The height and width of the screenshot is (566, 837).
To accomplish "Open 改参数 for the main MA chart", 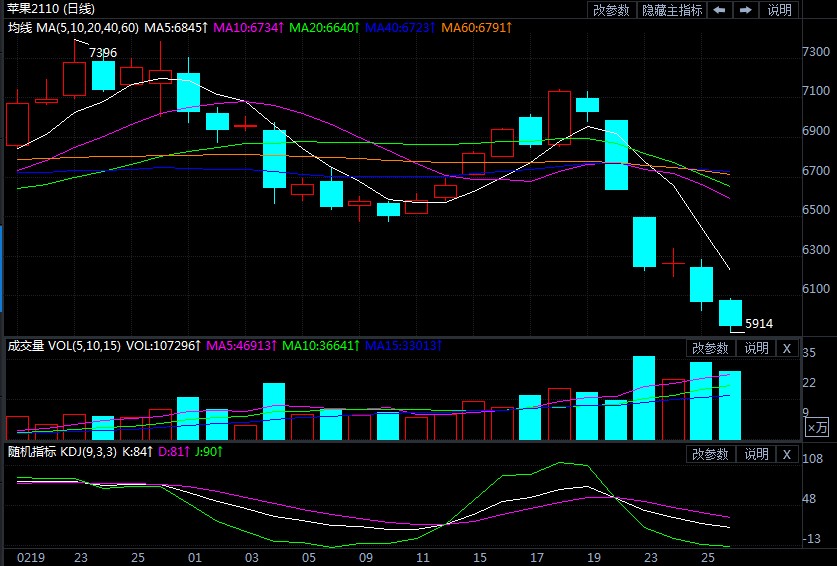I will [611, 10].
